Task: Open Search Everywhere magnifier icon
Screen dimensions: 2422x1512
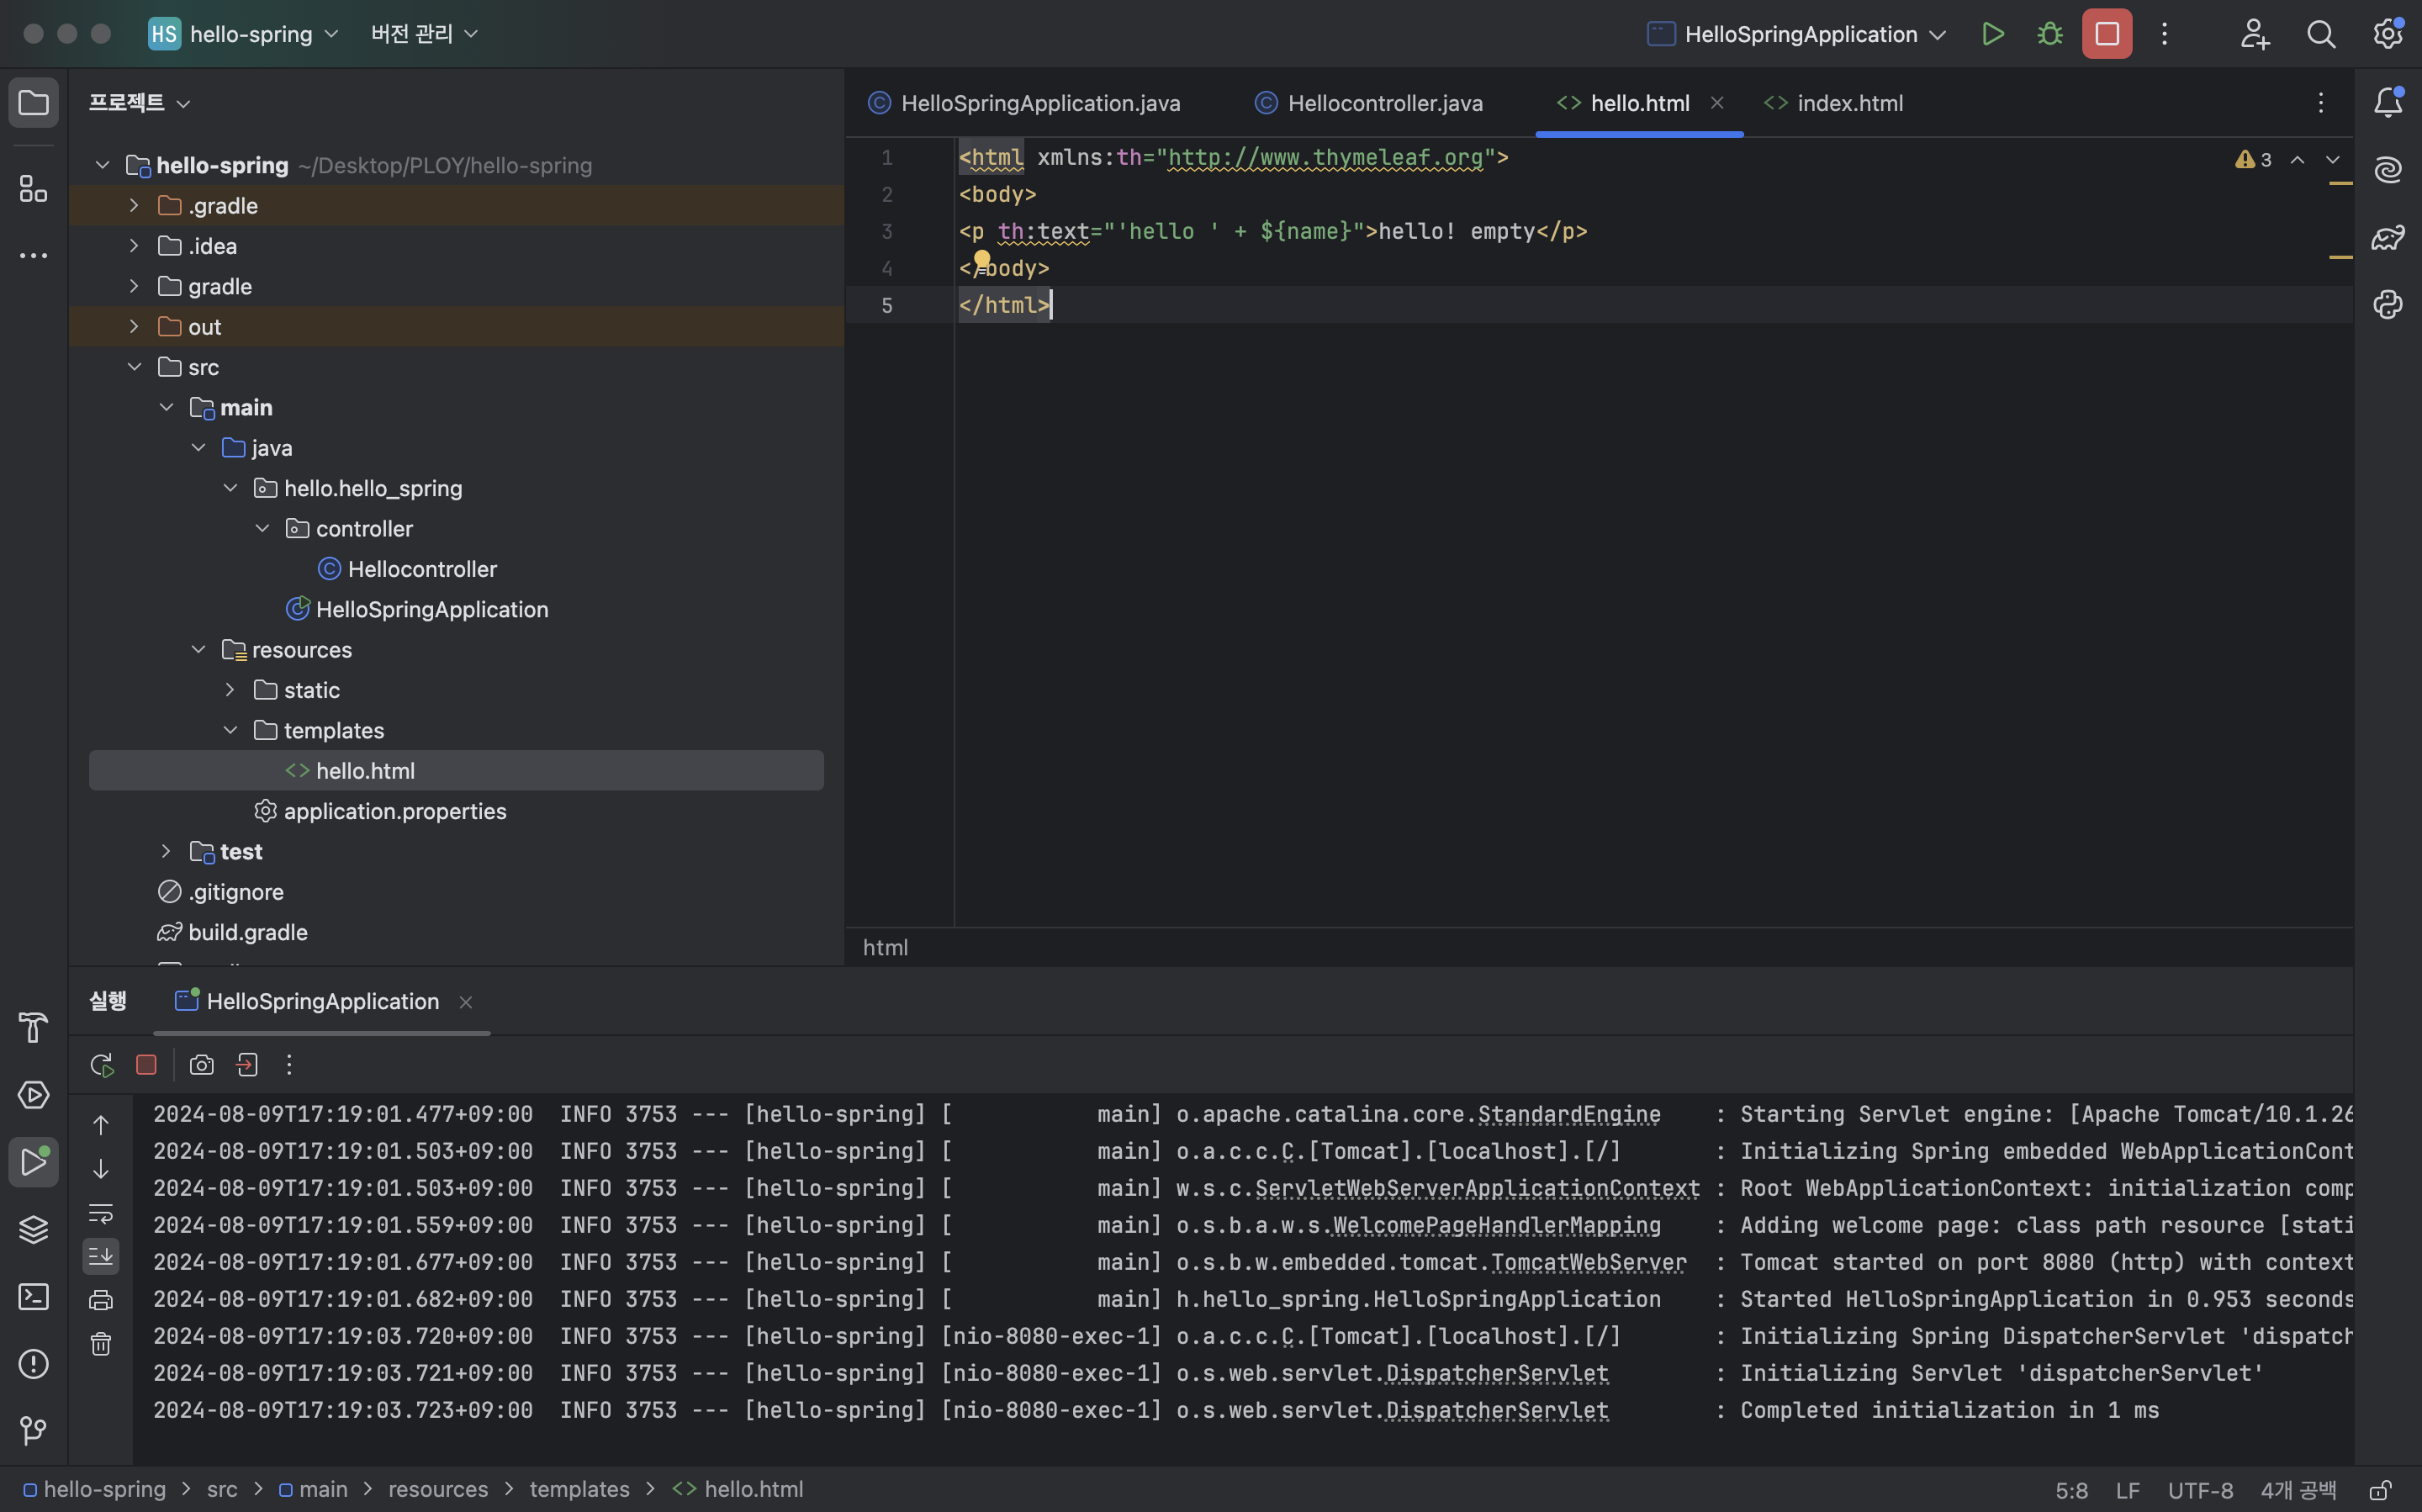Action: 2321,34
